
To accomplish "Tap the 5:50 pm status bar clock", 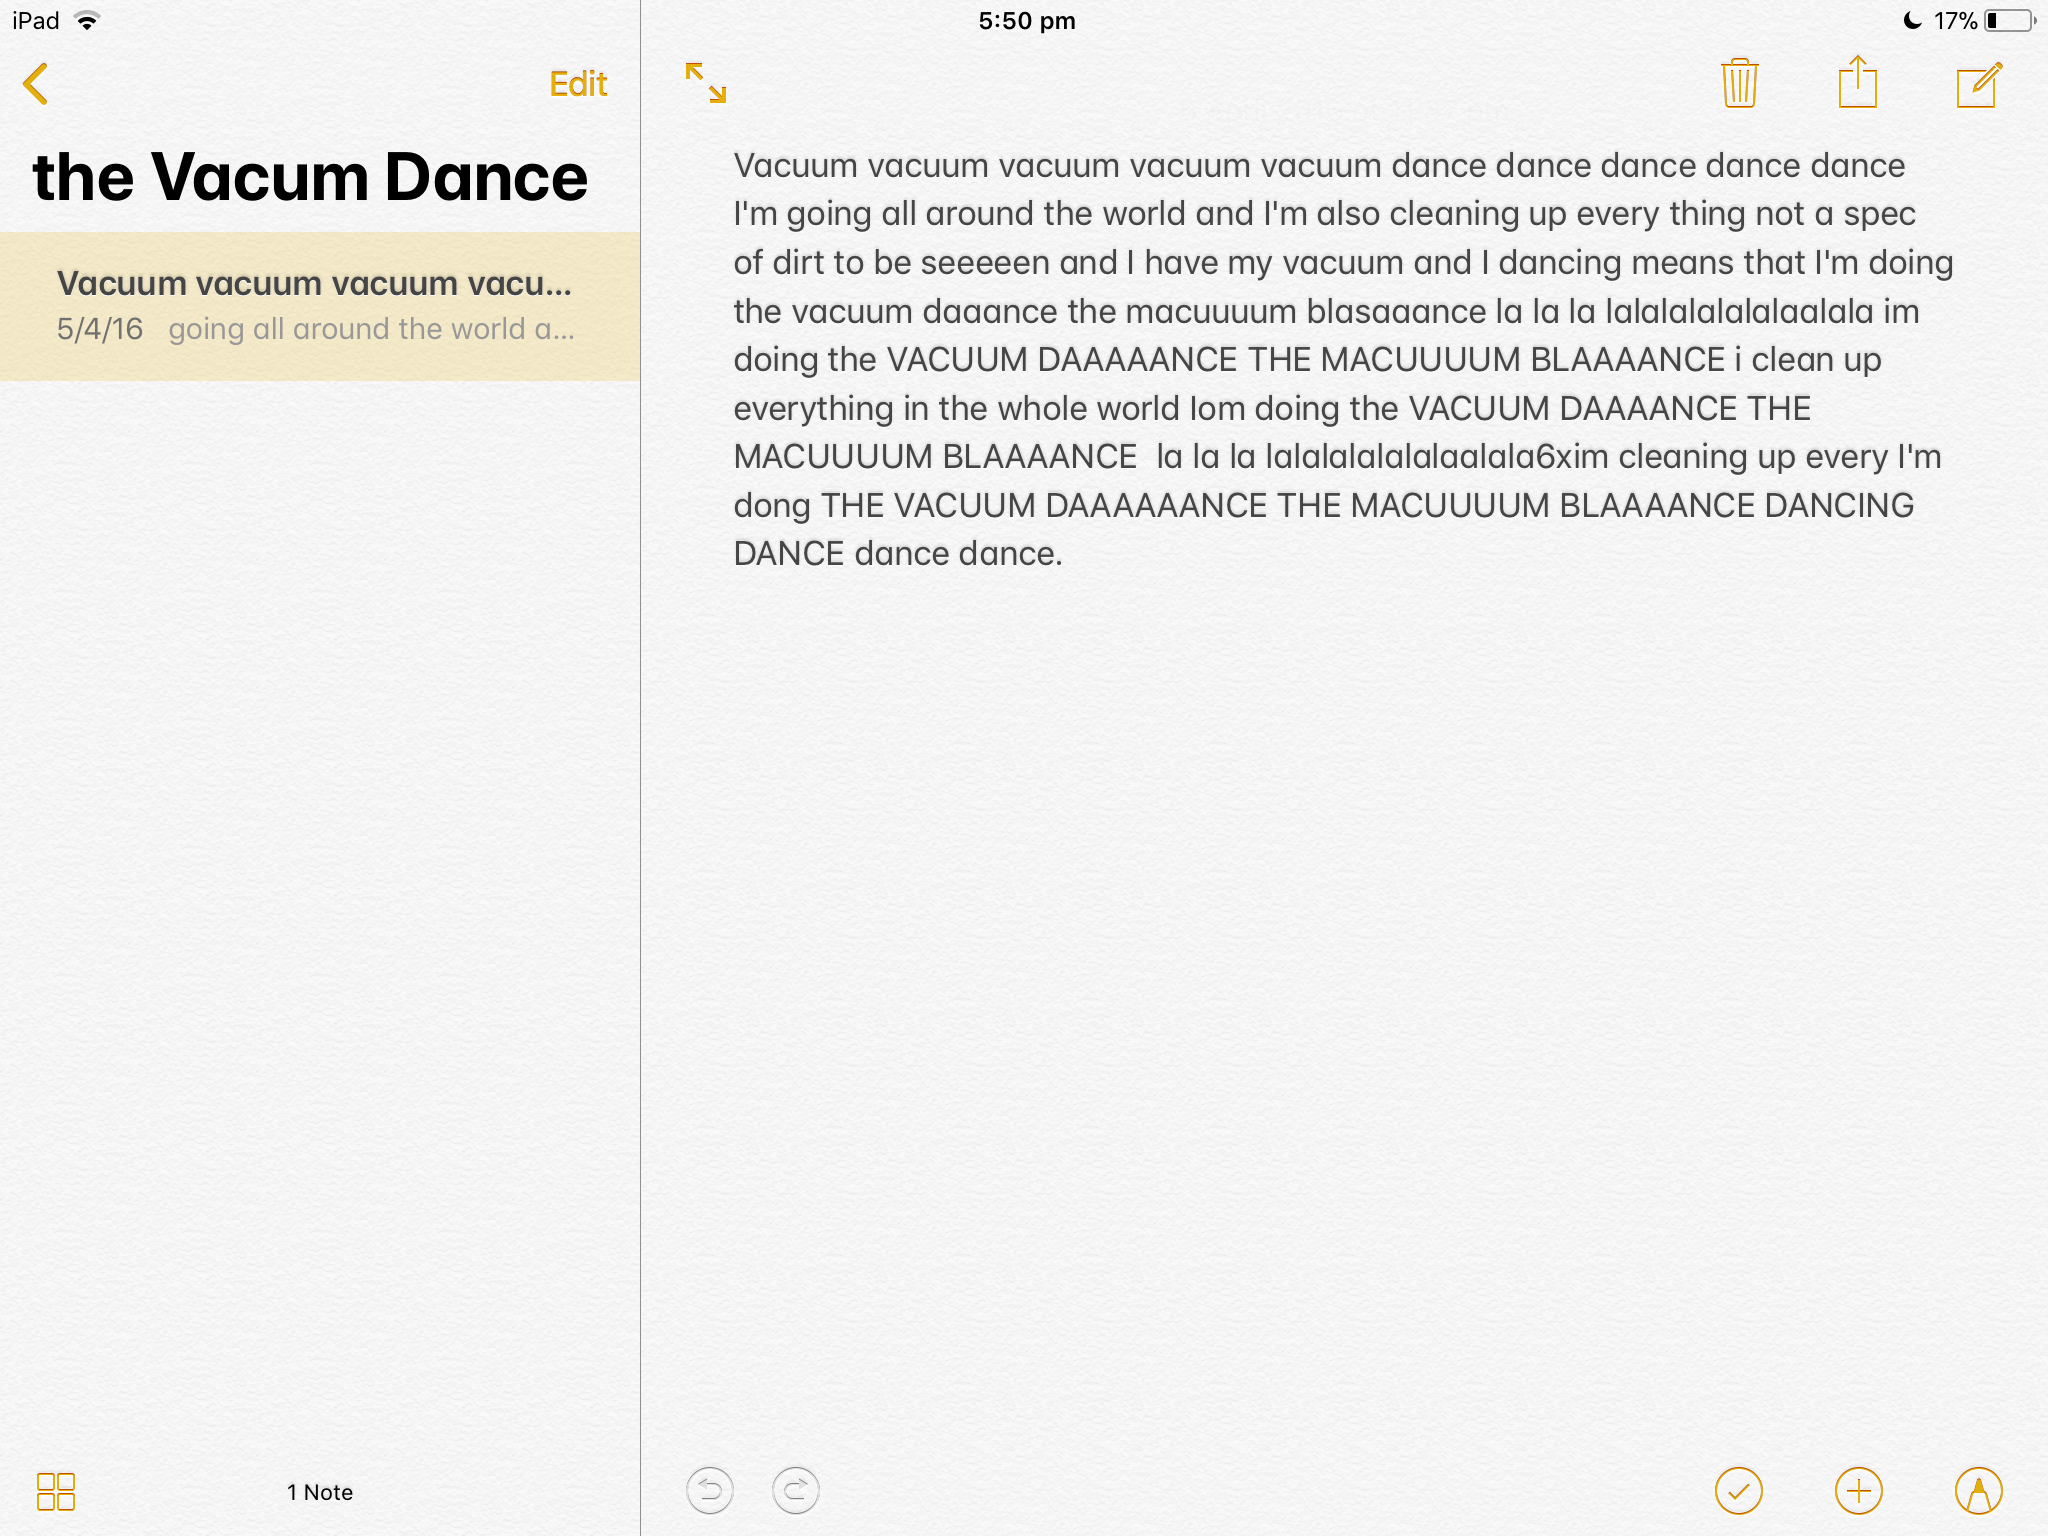I will [x=1027, y=21].
